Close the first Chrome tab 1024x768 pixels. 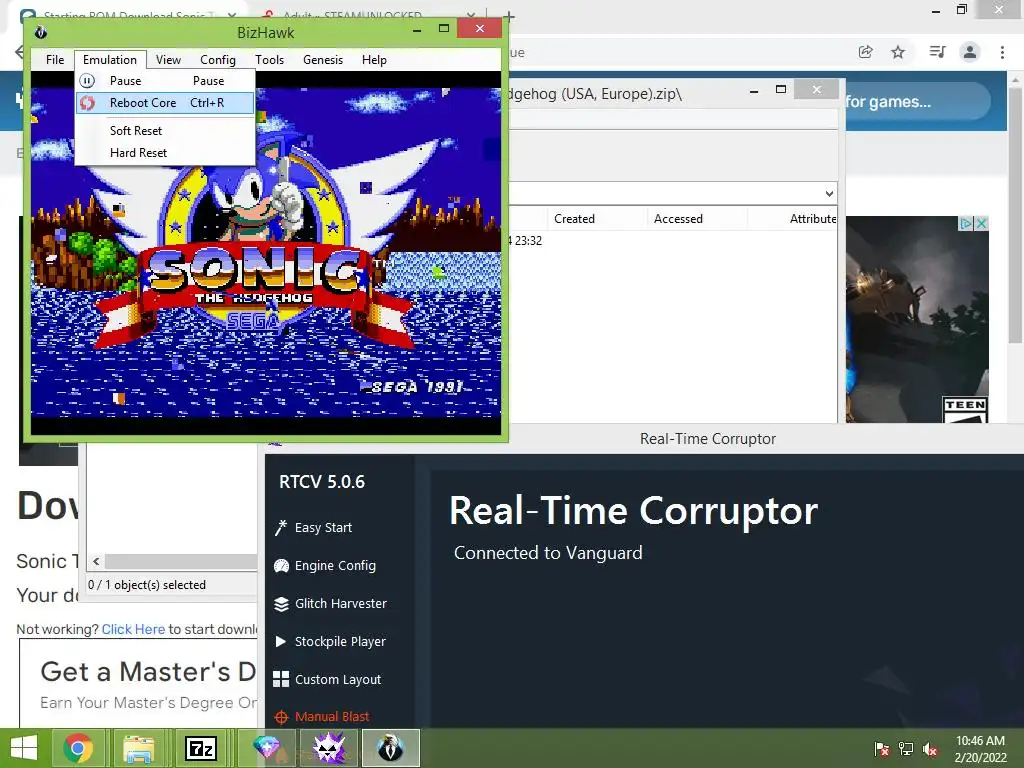(232, 15)
